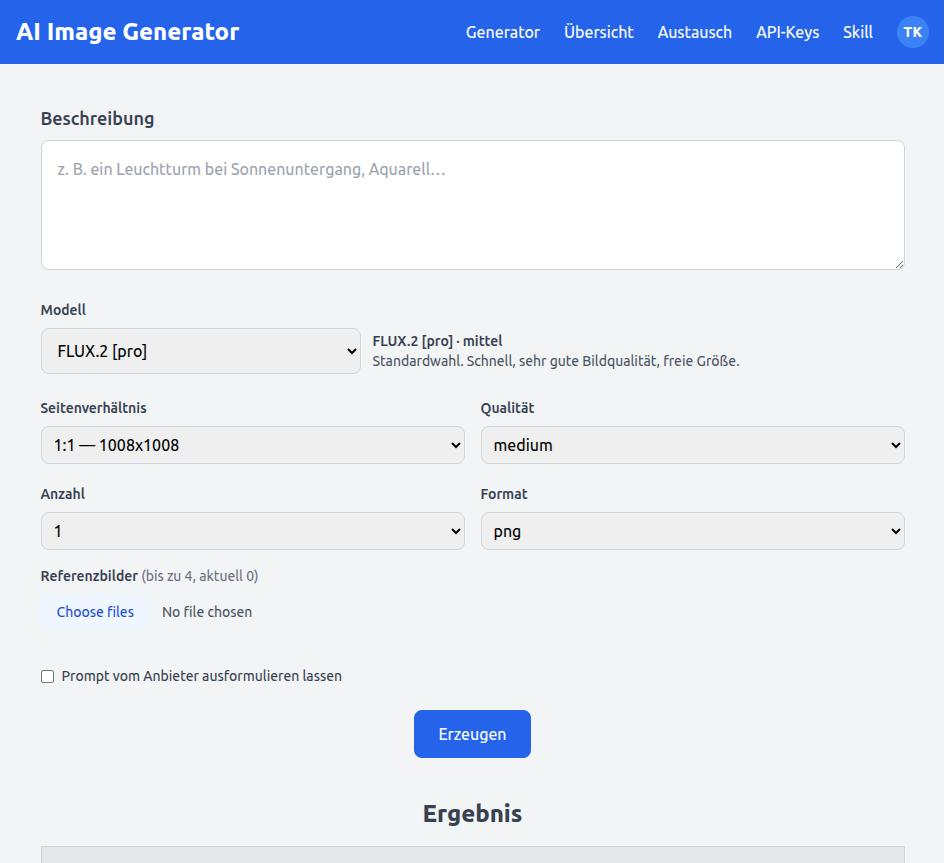Click the textarea resize handle corner
The width and height of the screenshot is (944, 863).
tap(899, 264)
